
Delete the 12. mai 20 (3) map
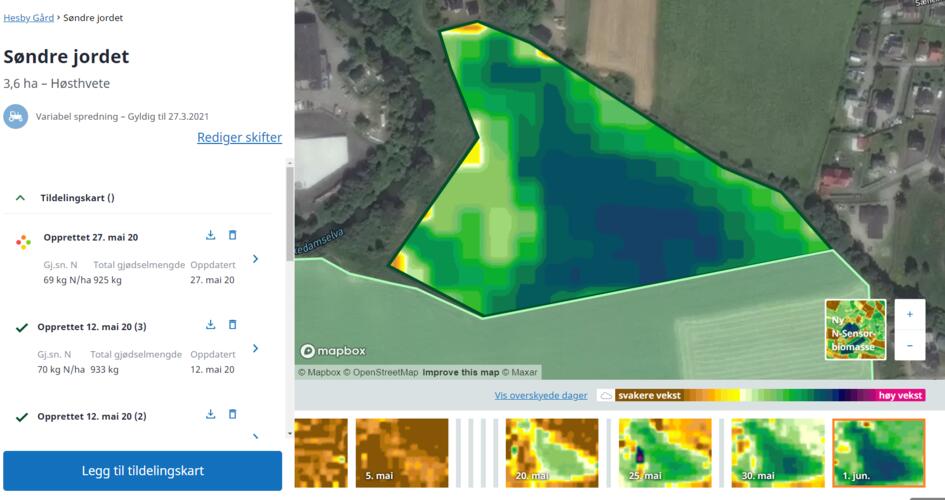coord(233,325)
